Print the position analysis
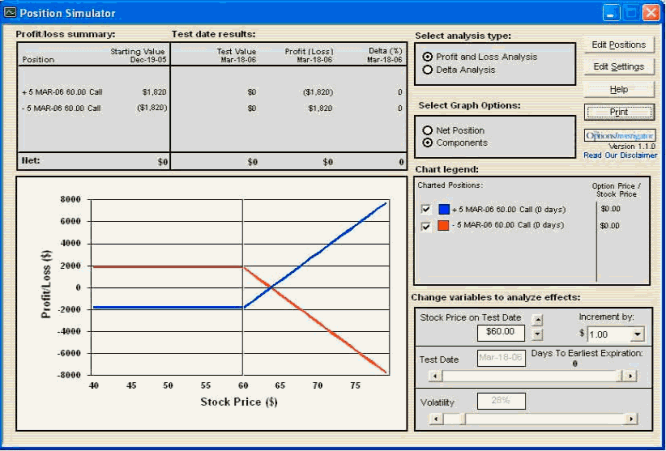This screenshot has height=451, width=666. (x=619, y=112)
